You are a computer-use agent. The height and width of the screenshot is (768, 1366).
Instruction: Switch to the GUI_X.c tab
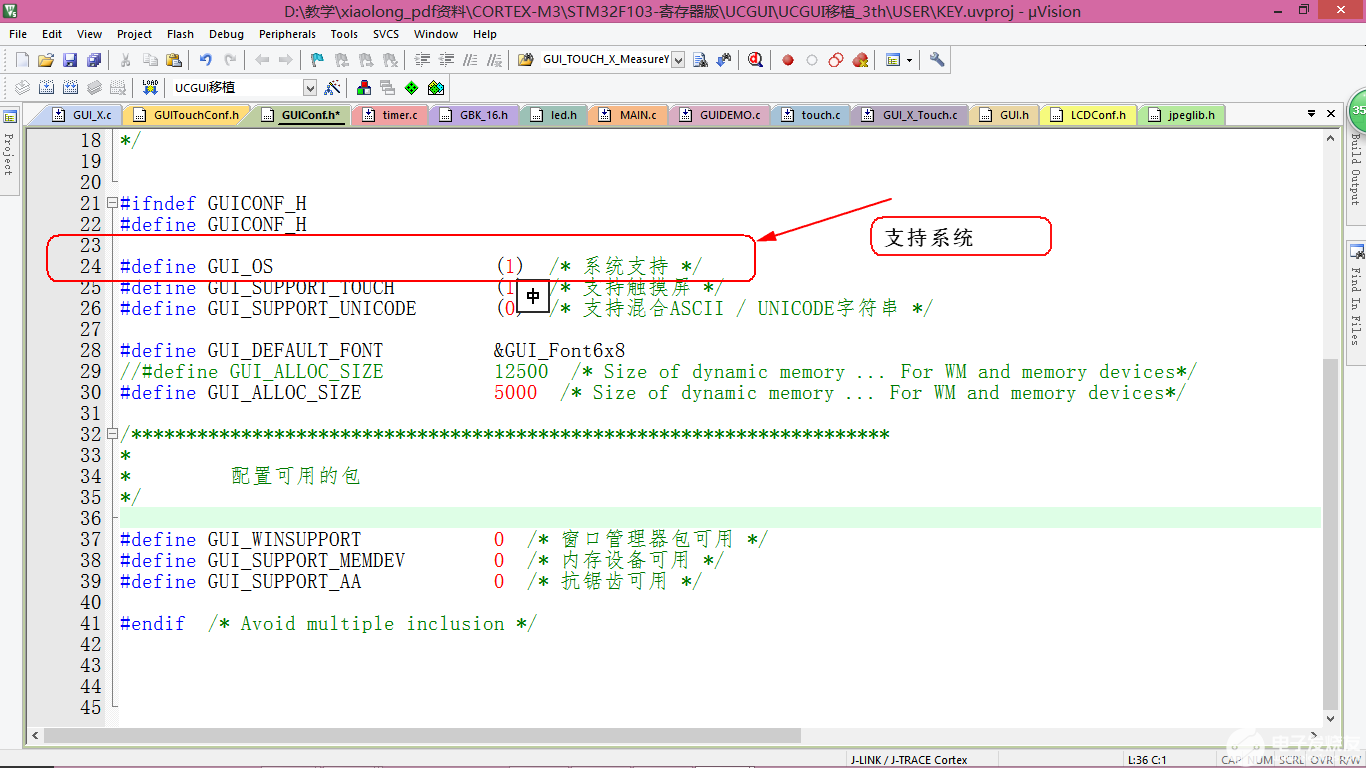pos(82,115)
